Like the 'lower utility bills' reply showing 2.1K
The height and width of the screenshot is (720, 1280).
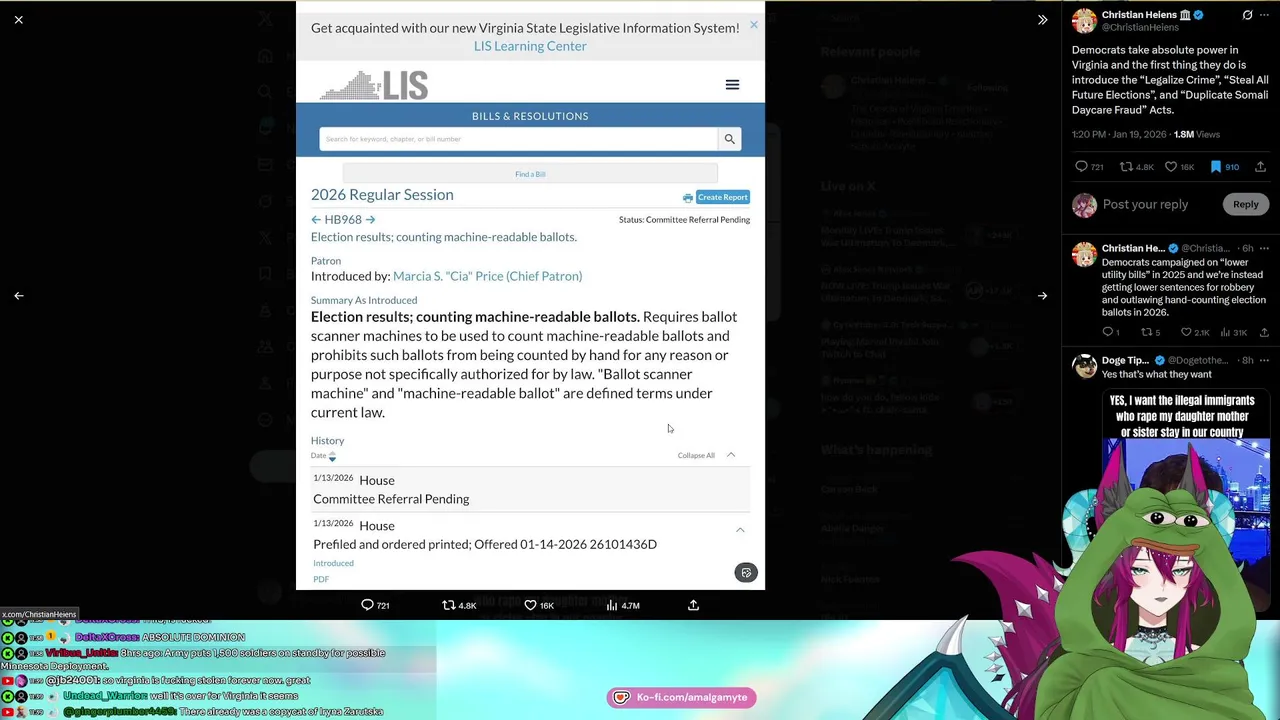[x=1195, y=332]
